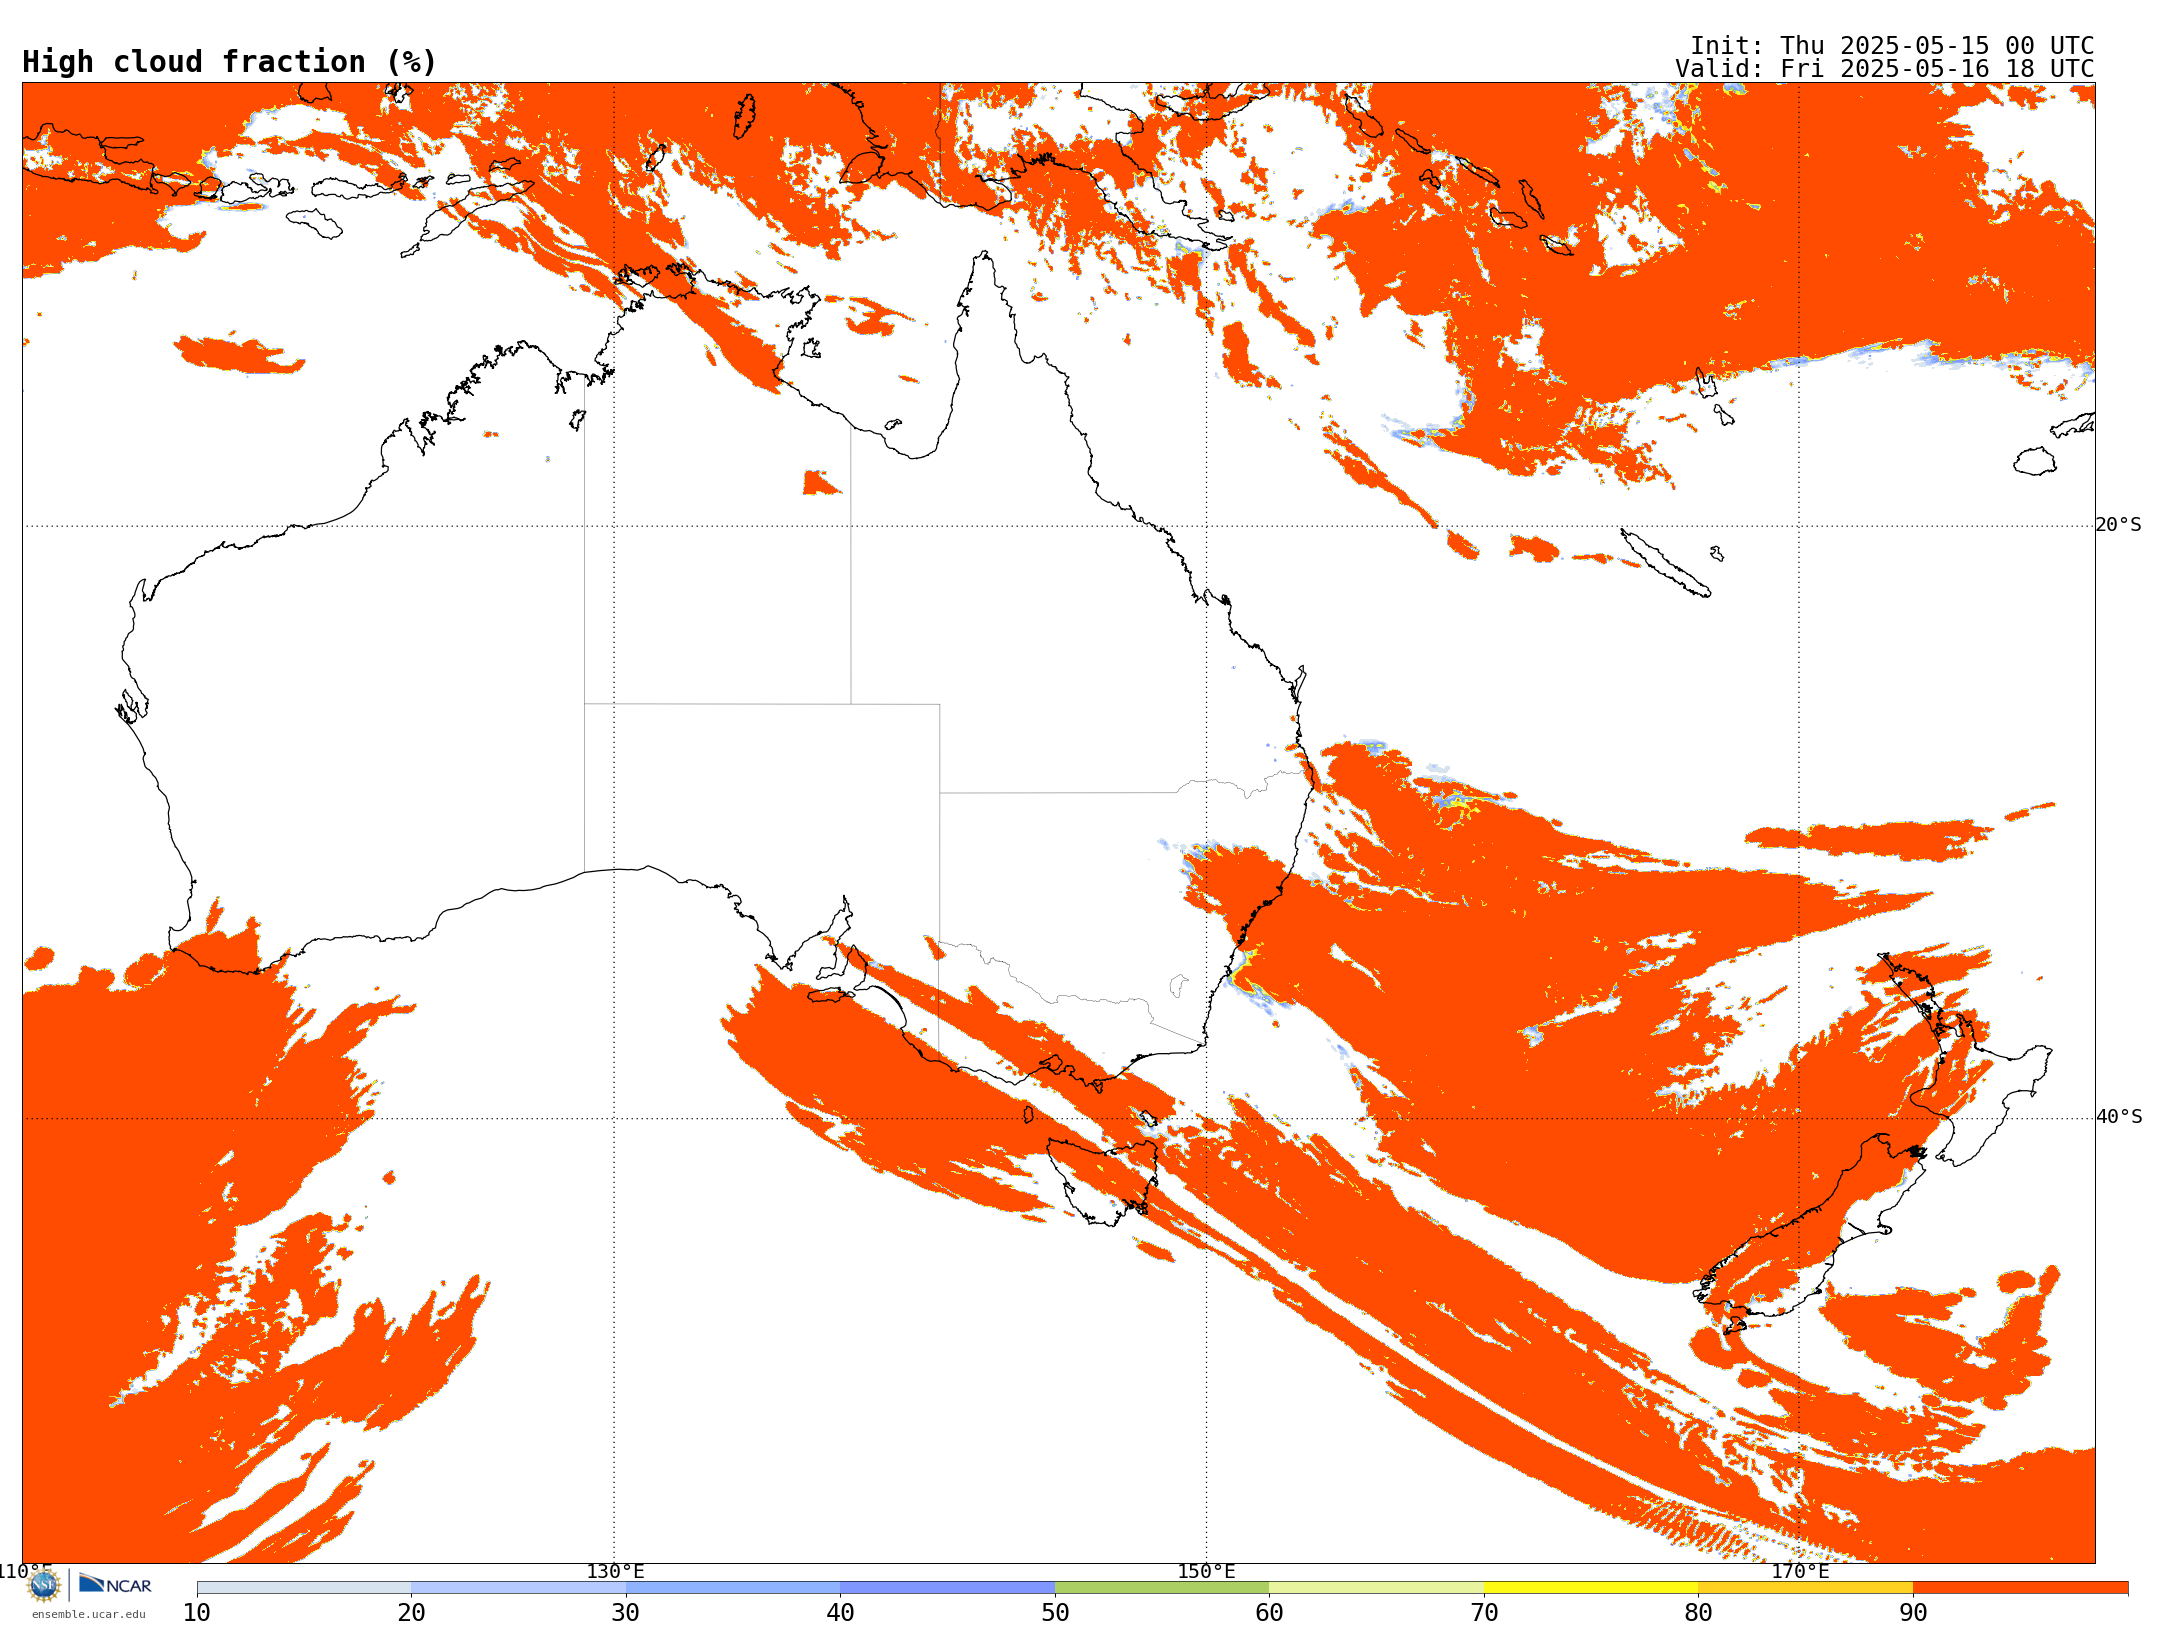Click colorbar tick label 80
The height and width of the screenshot is (1626, 2160).
pos(1698,1612)
